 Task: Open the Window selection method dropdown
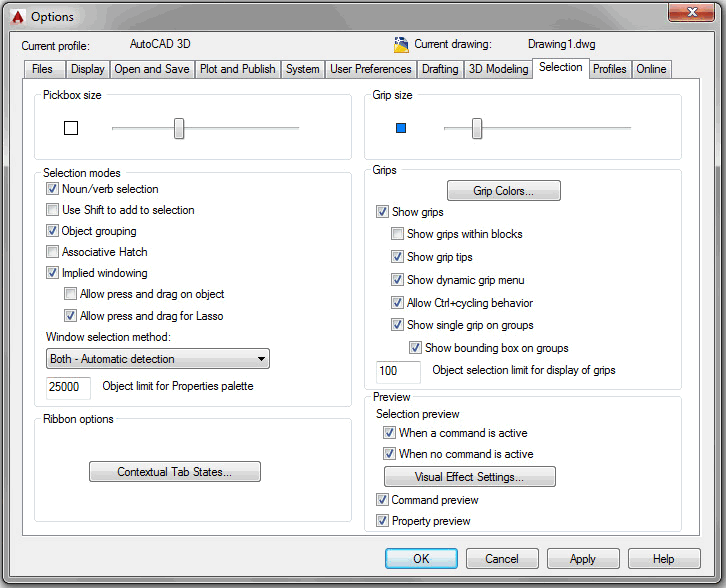click(x=158, y=359)
